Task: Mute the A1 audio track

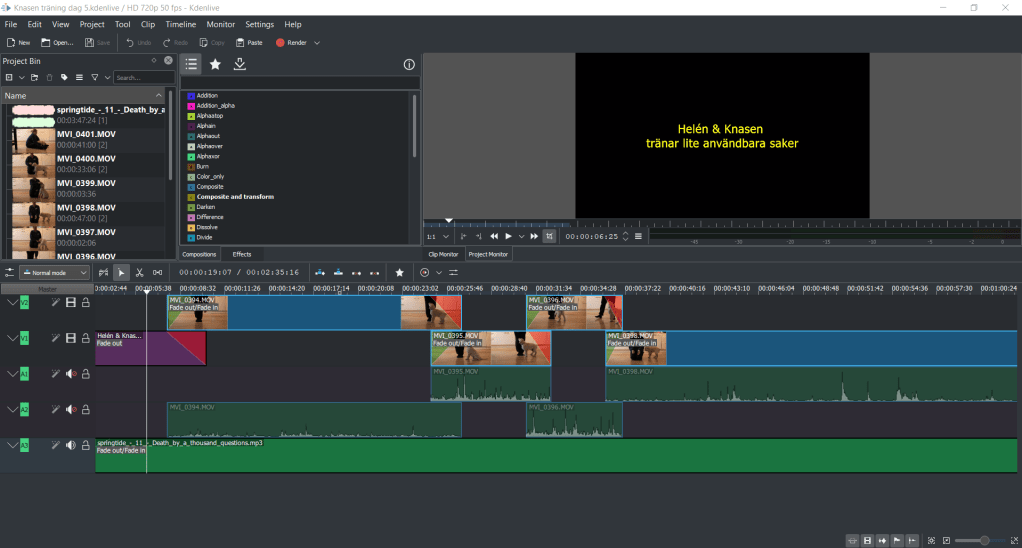Action: (71, 374)
